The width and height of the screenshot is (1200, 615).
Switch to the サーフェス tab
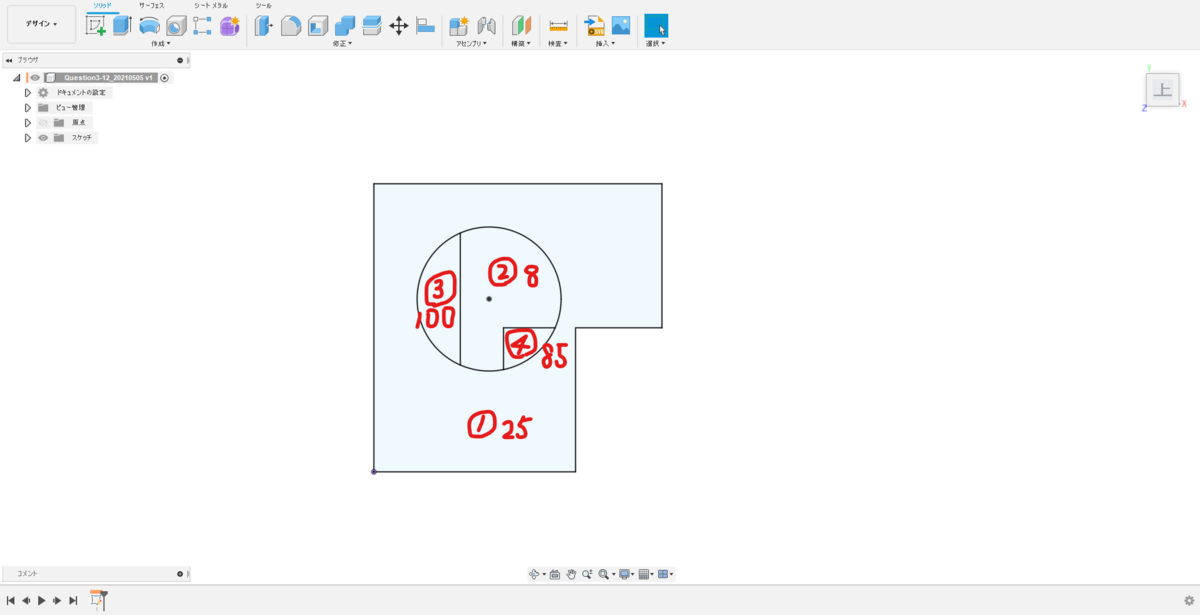coord(151,6)
